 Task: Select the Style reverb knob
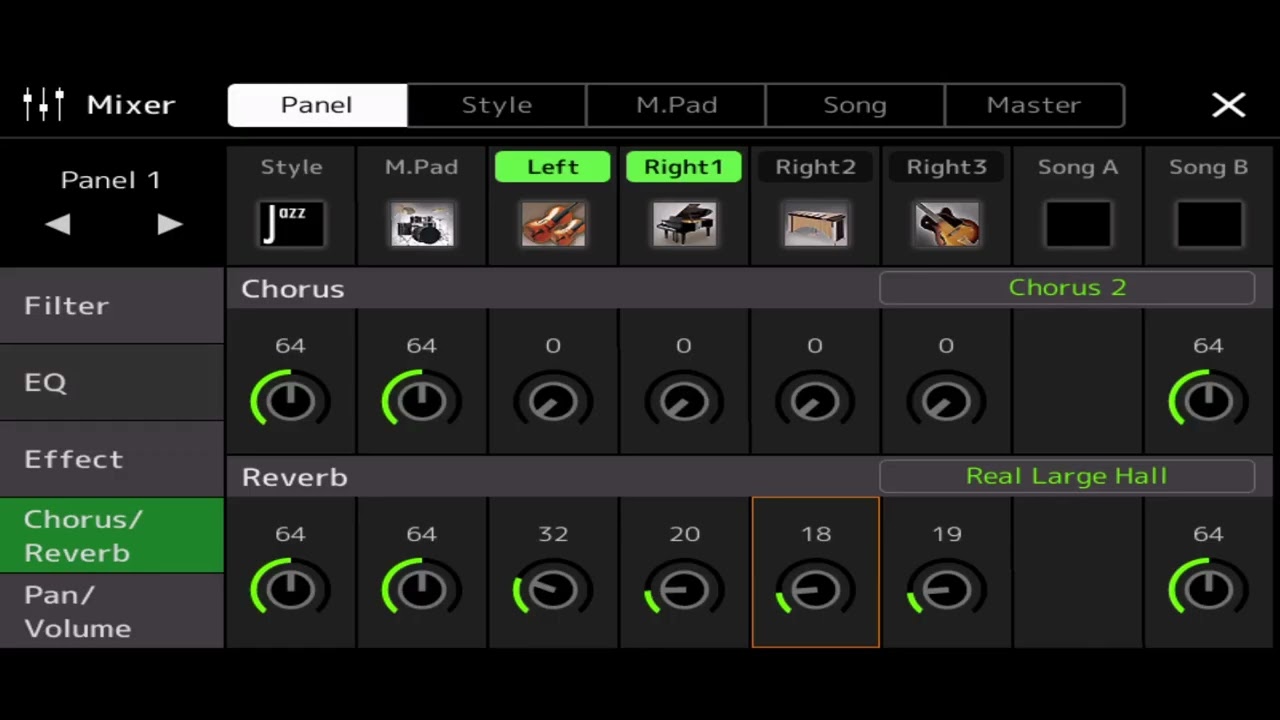pyautogui.click(x=291, y=589)
